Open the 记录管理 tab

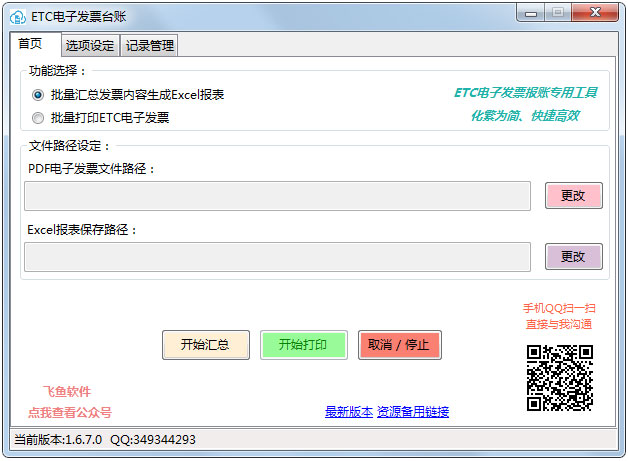pos(149,45)
